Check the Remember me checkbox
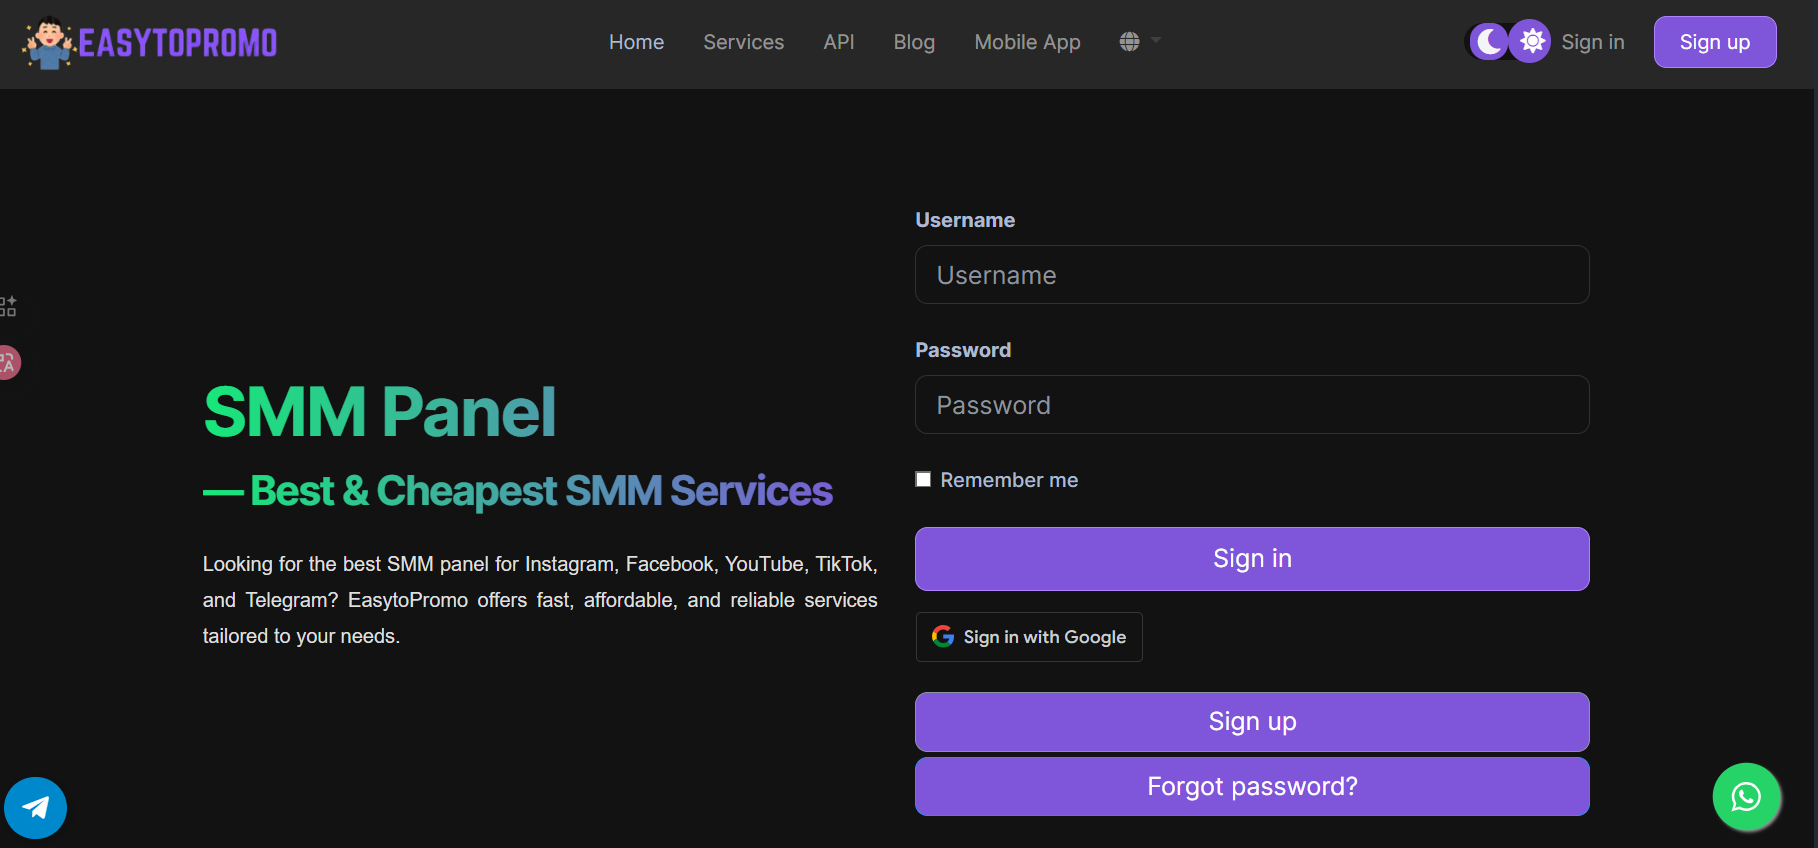 click(x=923, y=480)
